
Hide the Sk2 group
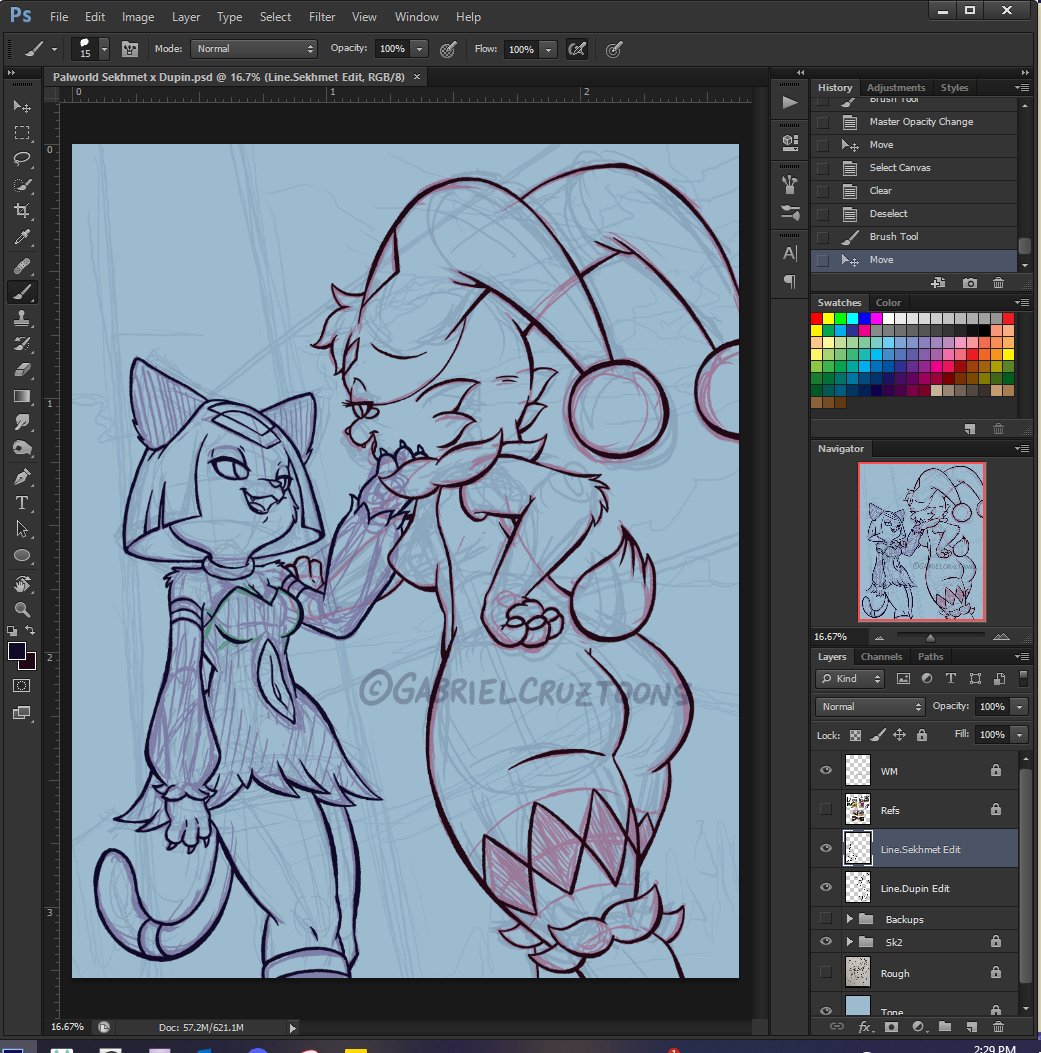826,942
